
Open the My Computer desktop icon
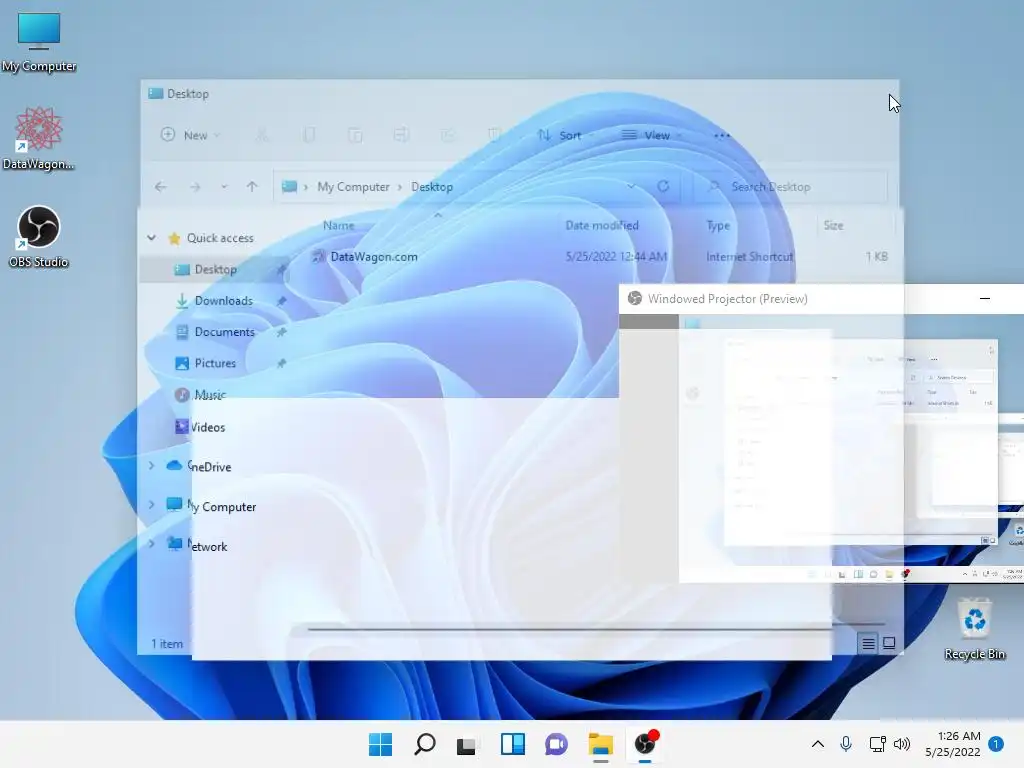39,42
